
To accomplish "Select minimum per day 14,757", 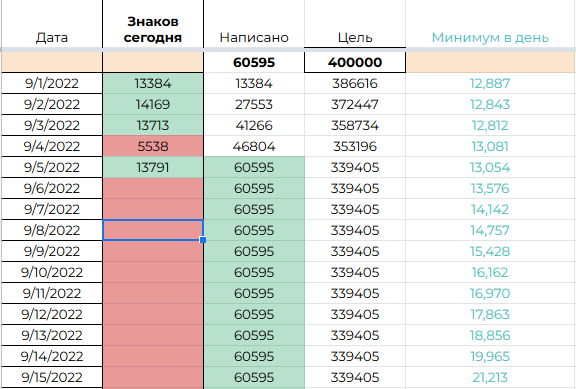I will [490, 230].
